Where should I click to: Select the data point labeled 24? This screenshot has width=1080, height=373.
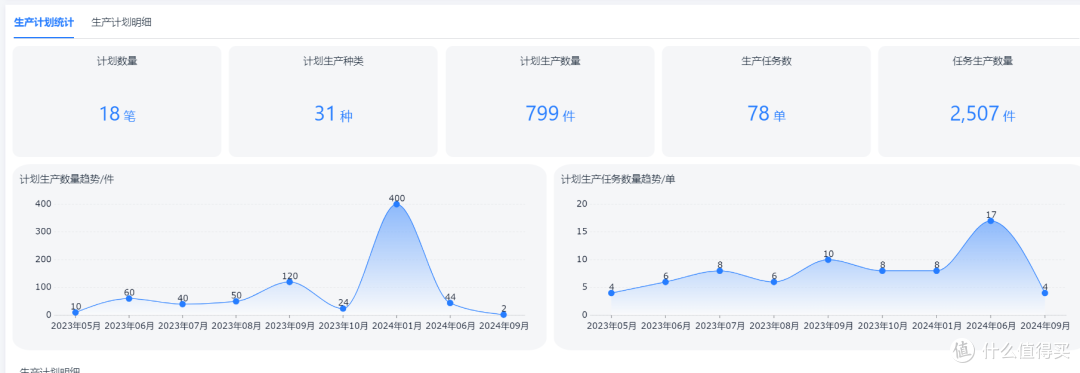click(x=343, y=308)
